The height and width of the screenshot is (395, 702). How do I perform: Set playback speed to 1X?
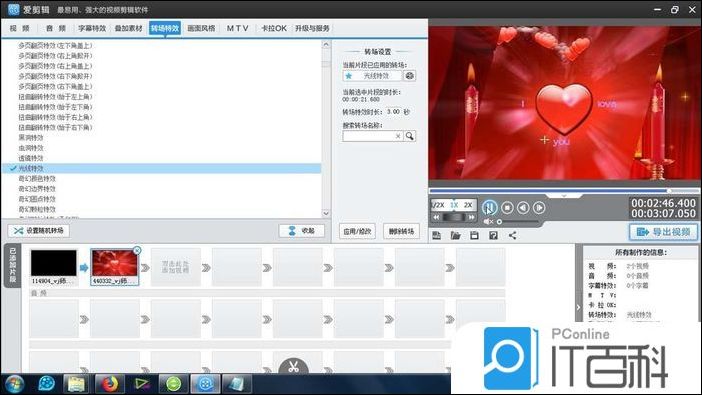(x=454, y=205)
